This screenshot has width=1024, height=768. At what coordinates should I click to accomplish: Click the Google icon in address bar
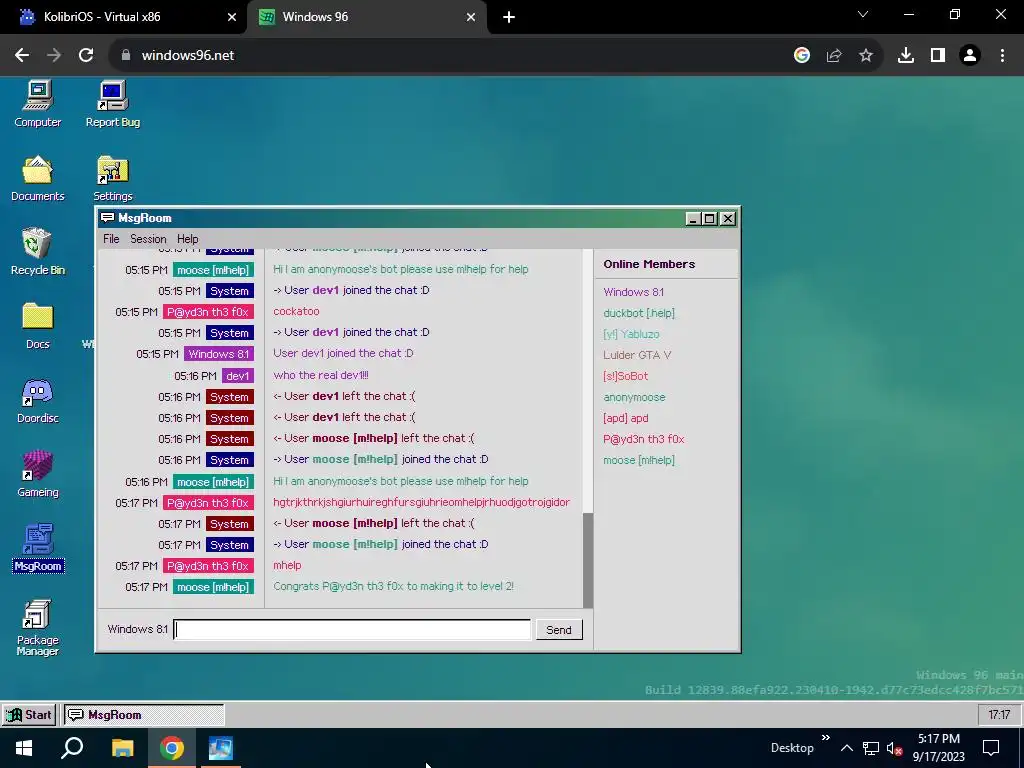[802, 55]
